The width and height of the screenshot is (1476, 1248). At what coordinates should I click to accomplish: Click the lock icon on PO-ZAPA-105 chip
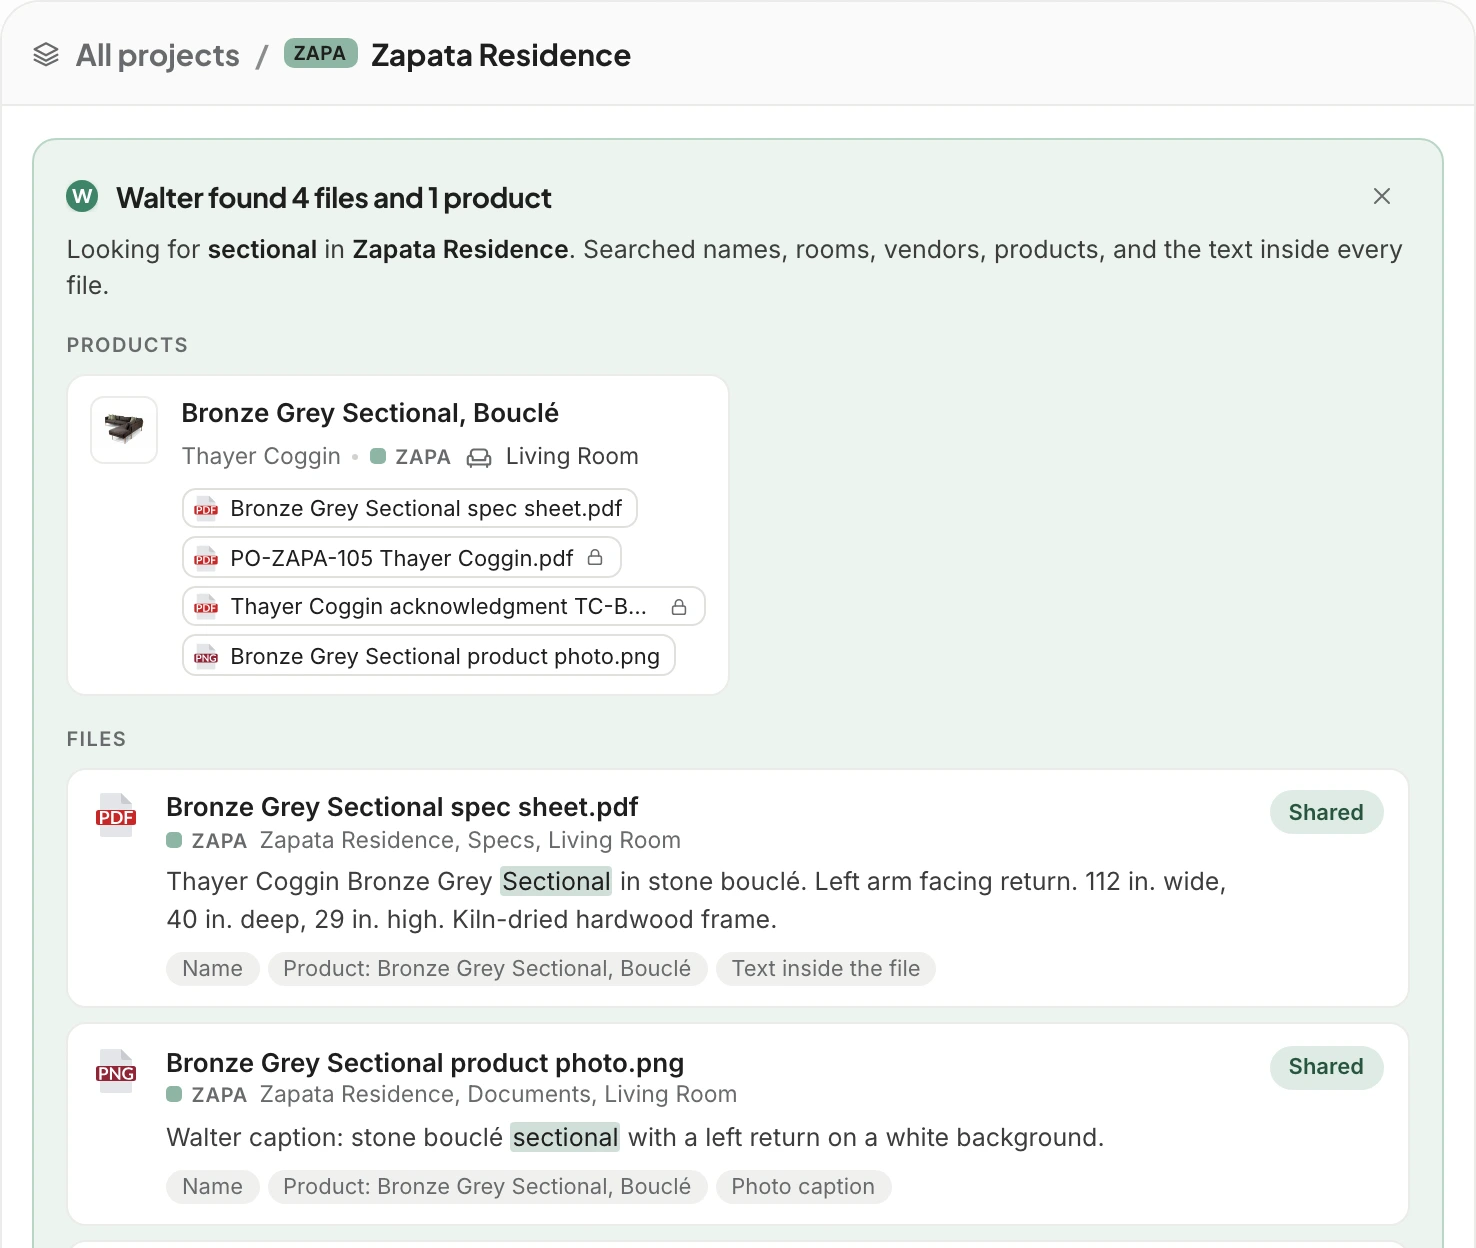(595, 557)
